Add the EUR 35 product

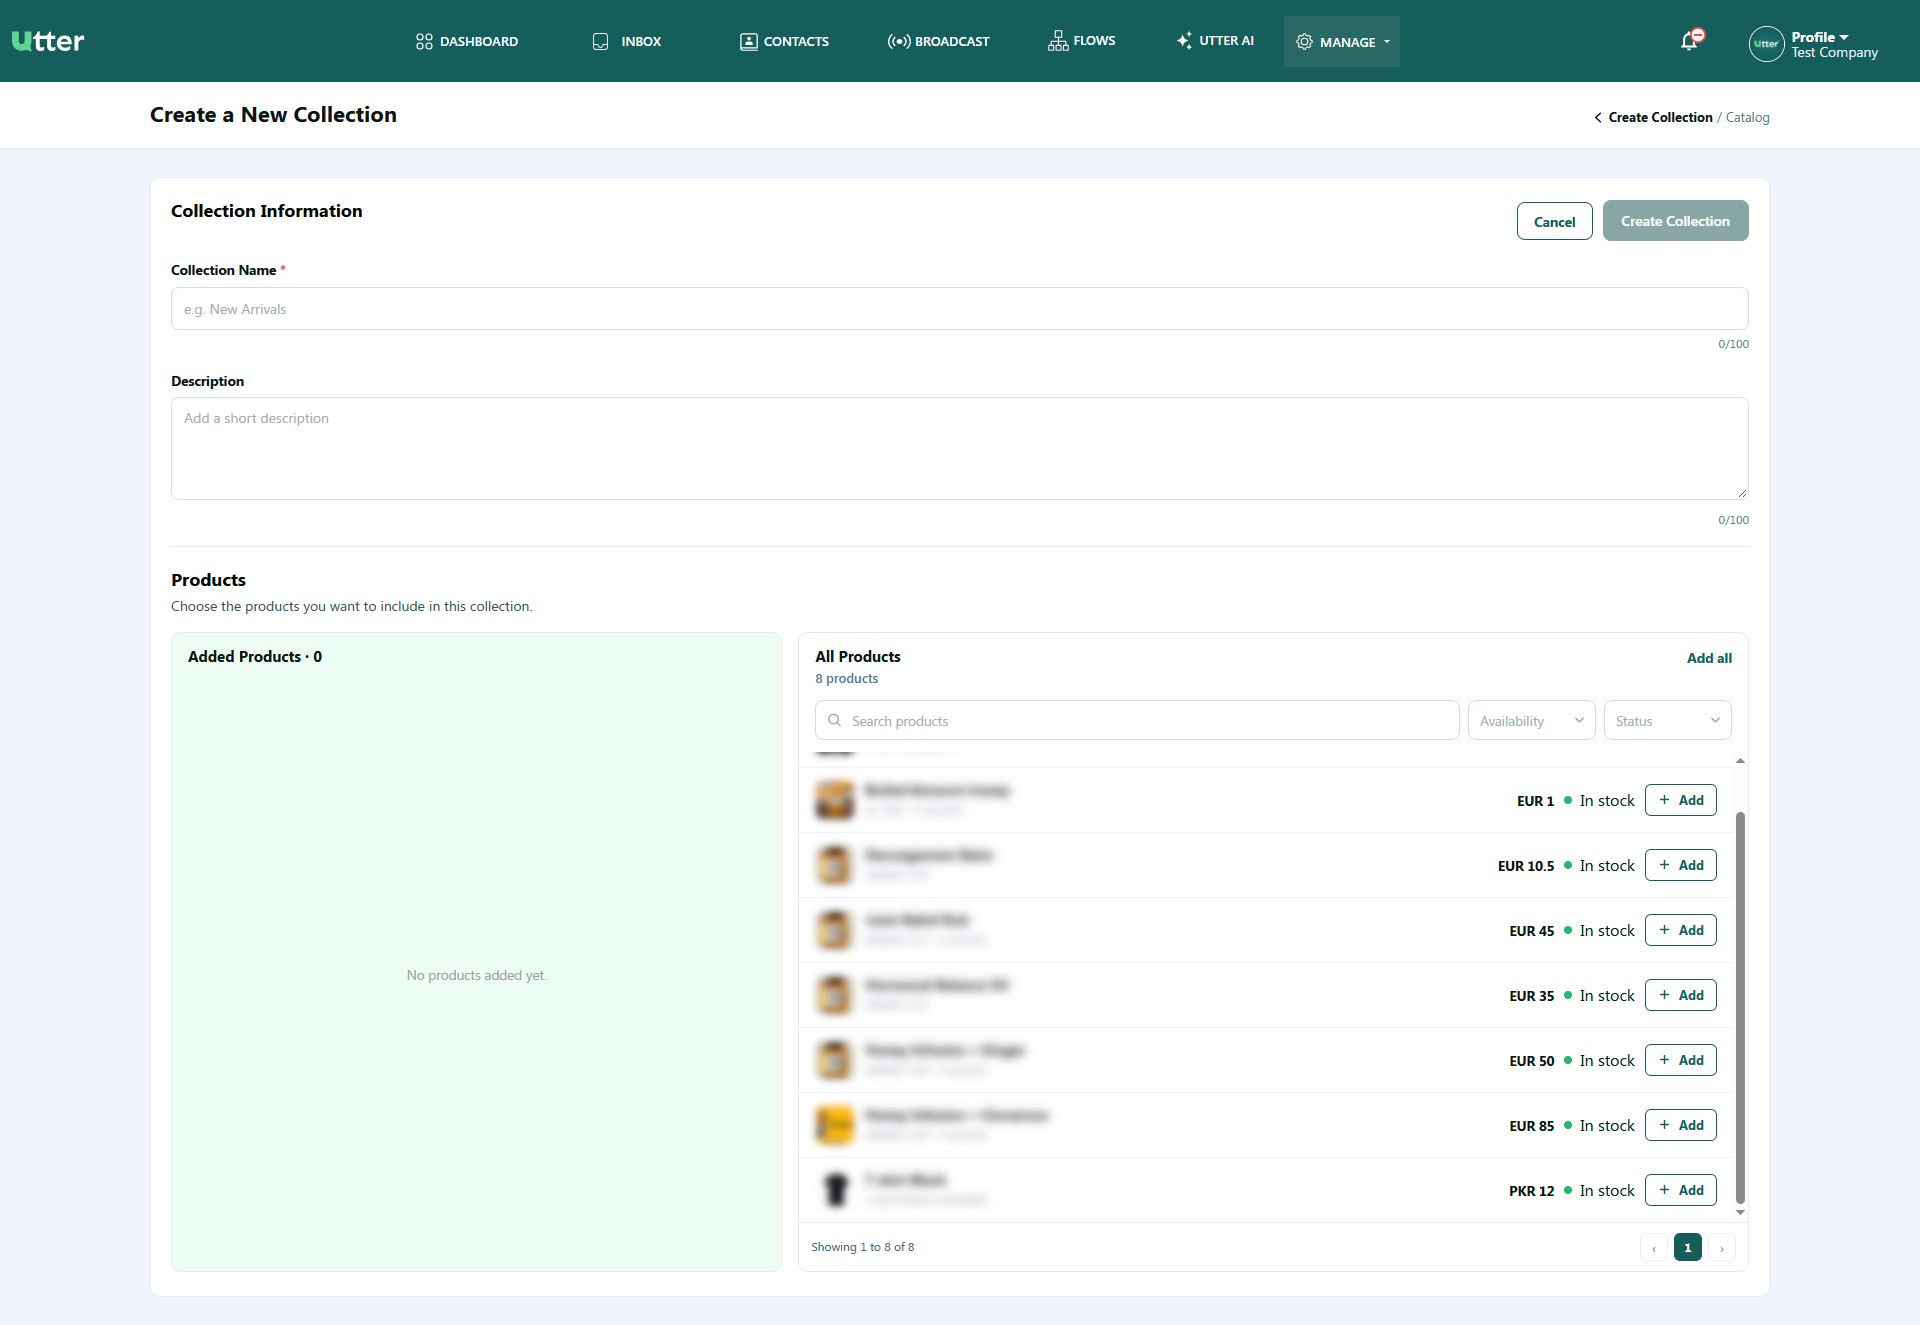[x=1680, y=995]
